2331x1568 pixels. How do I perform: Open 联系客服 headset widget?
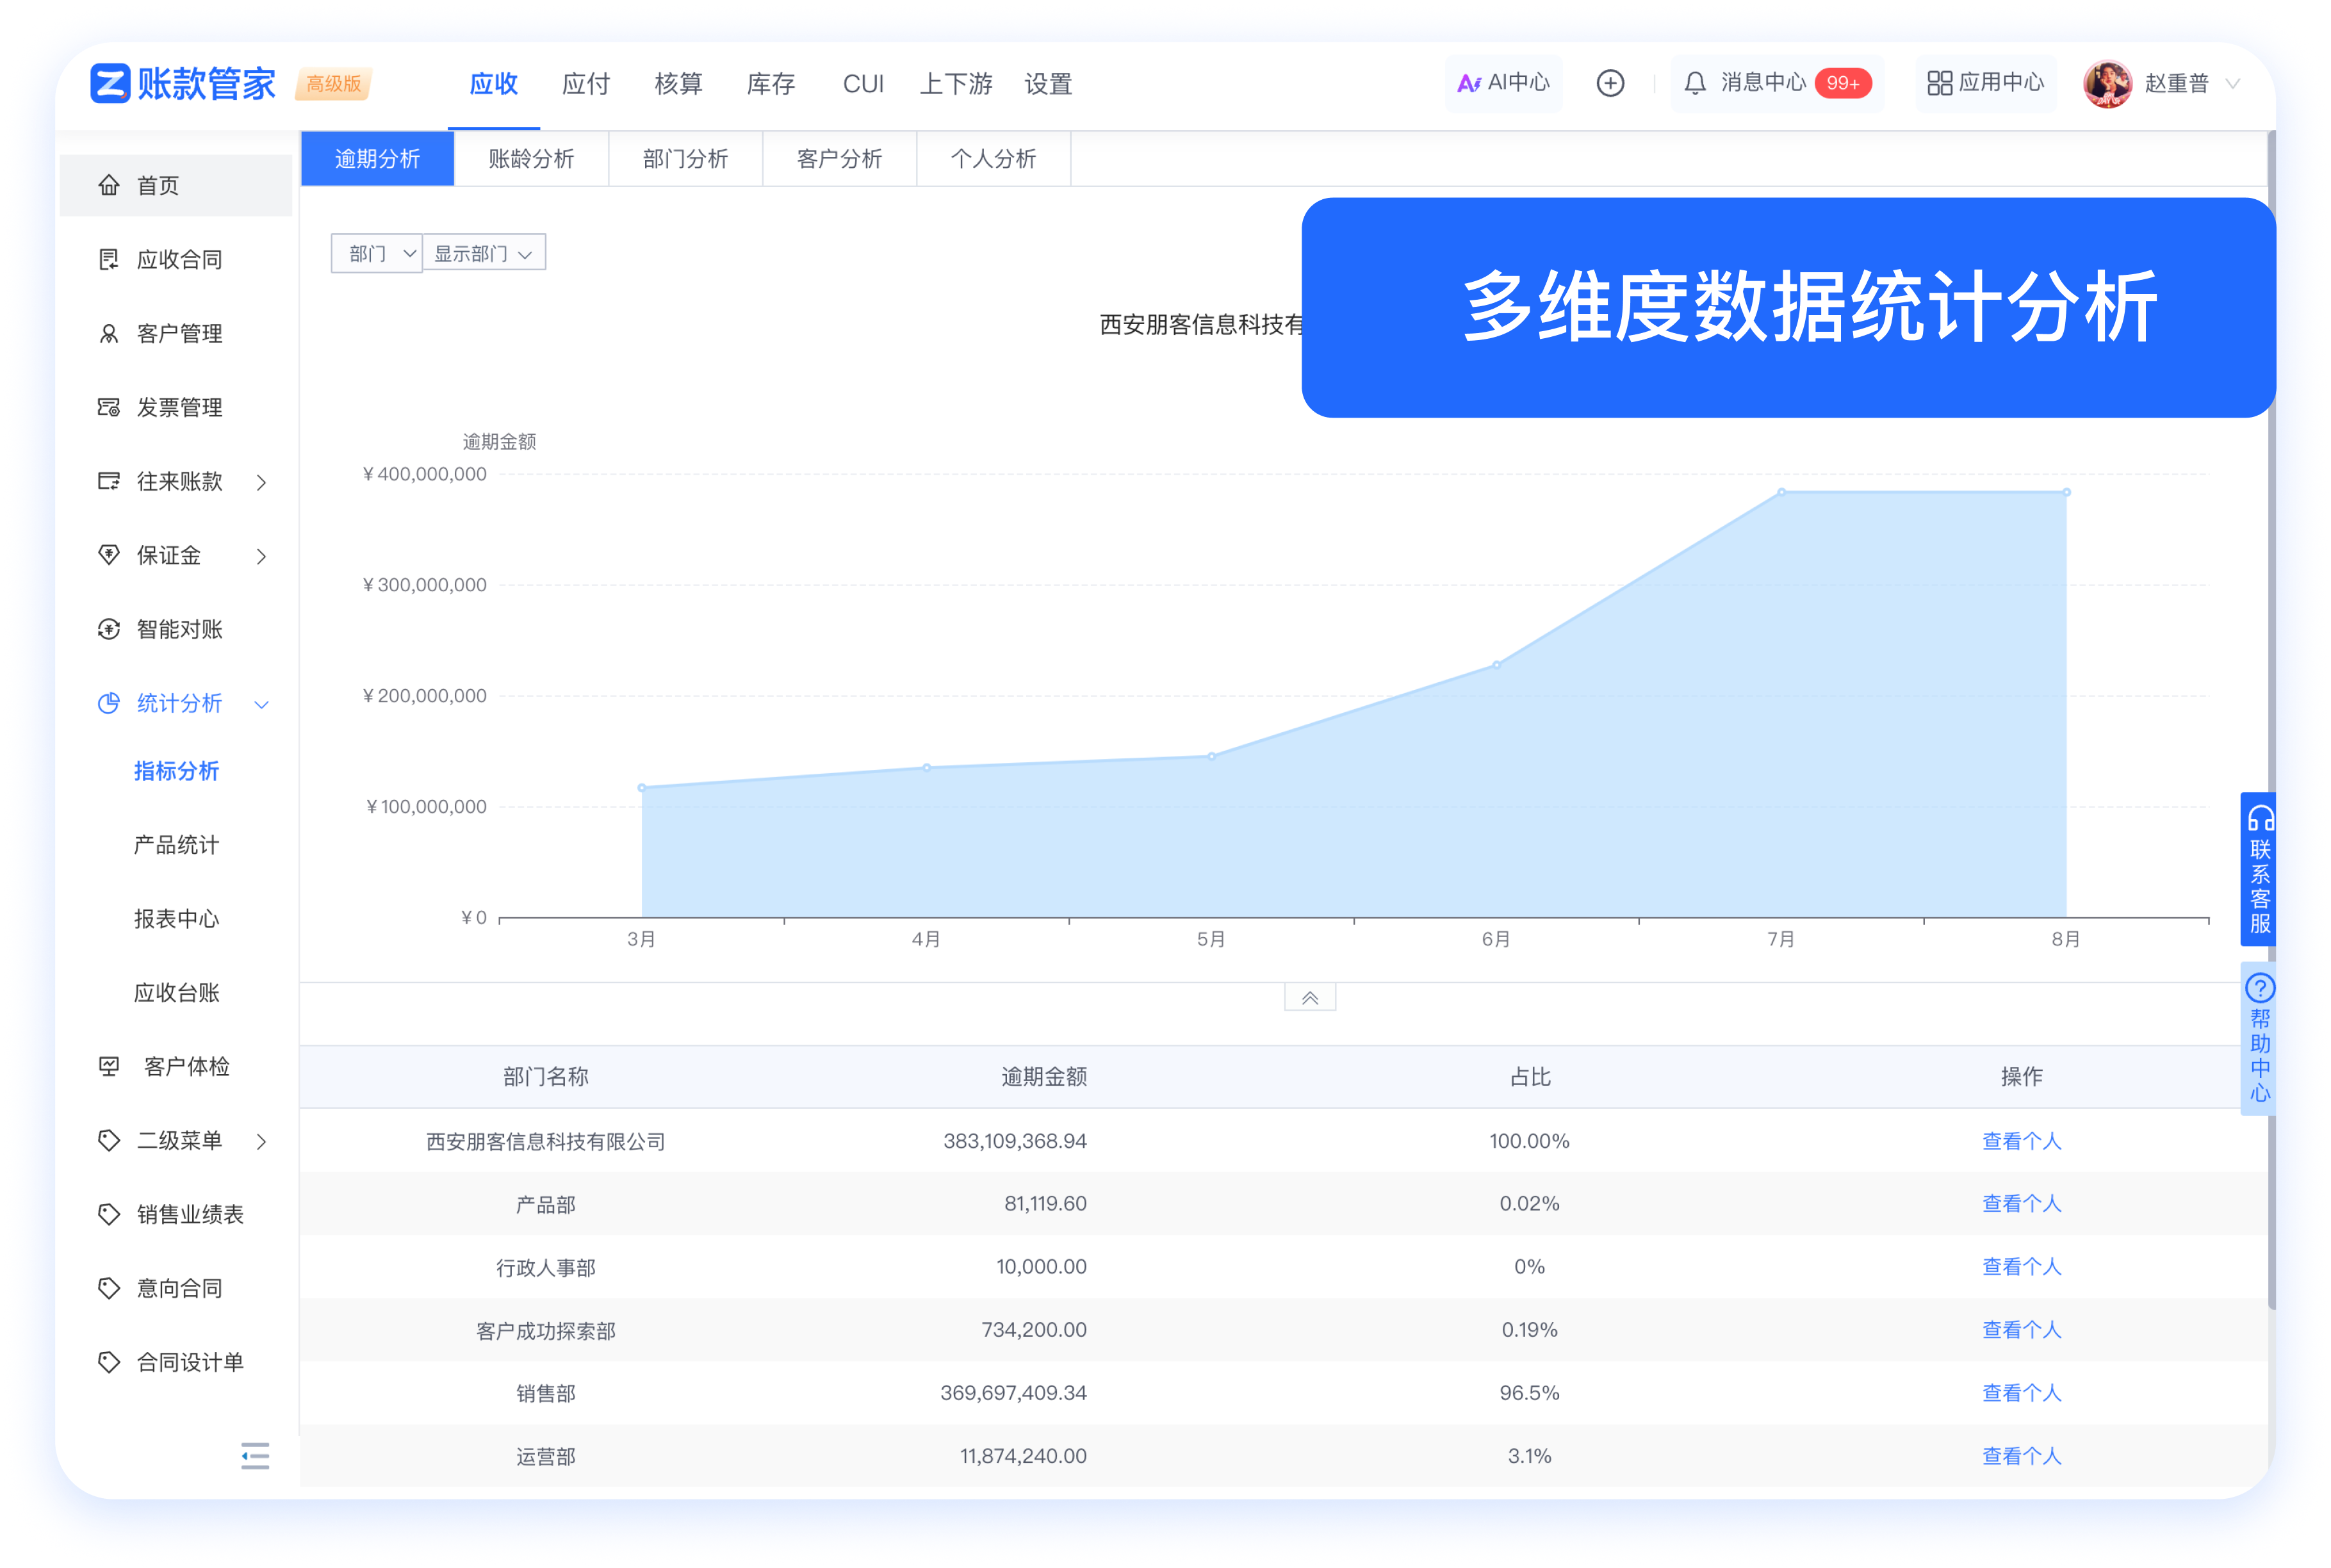click(2259, 868)
